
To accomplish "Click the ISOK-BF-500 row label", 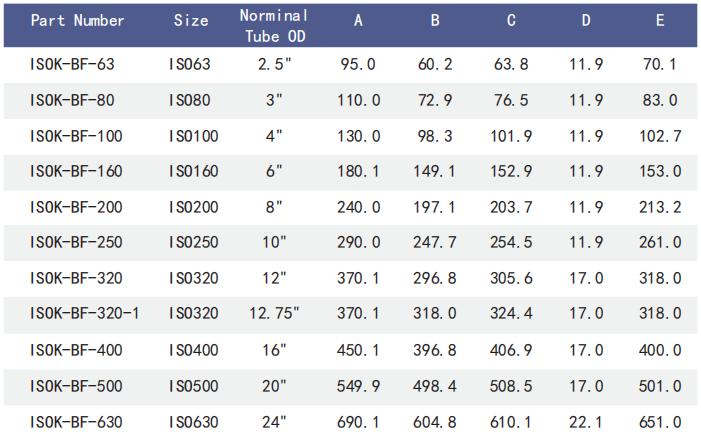I will point(76,386).
